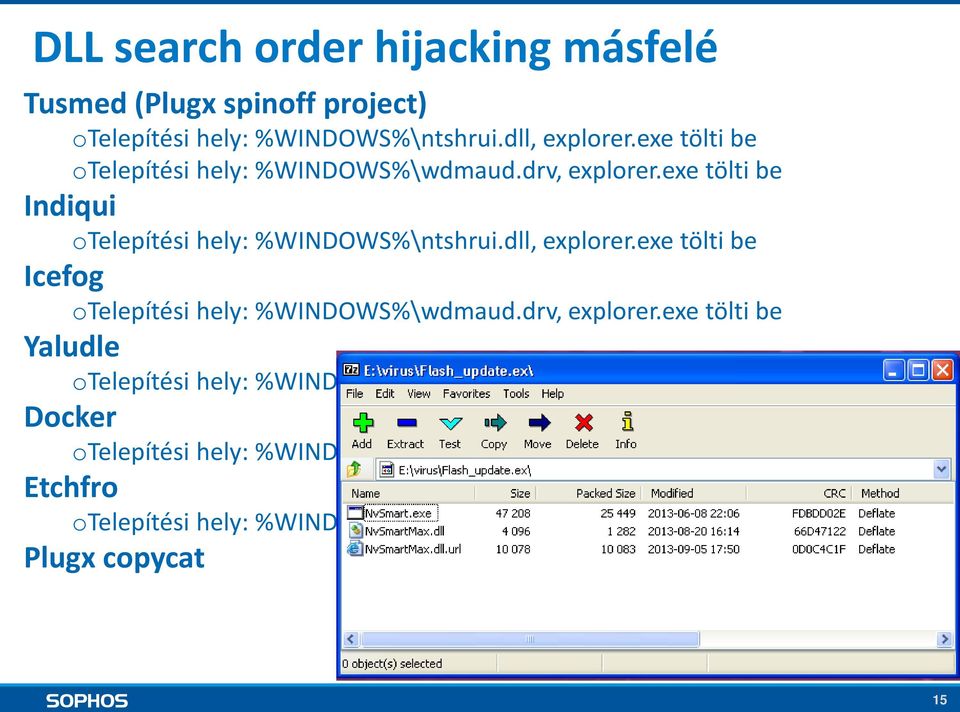The image size is (960, 712).
Task: Click modified date 2013-09-05 17:50
Action: tap(693, 549)
